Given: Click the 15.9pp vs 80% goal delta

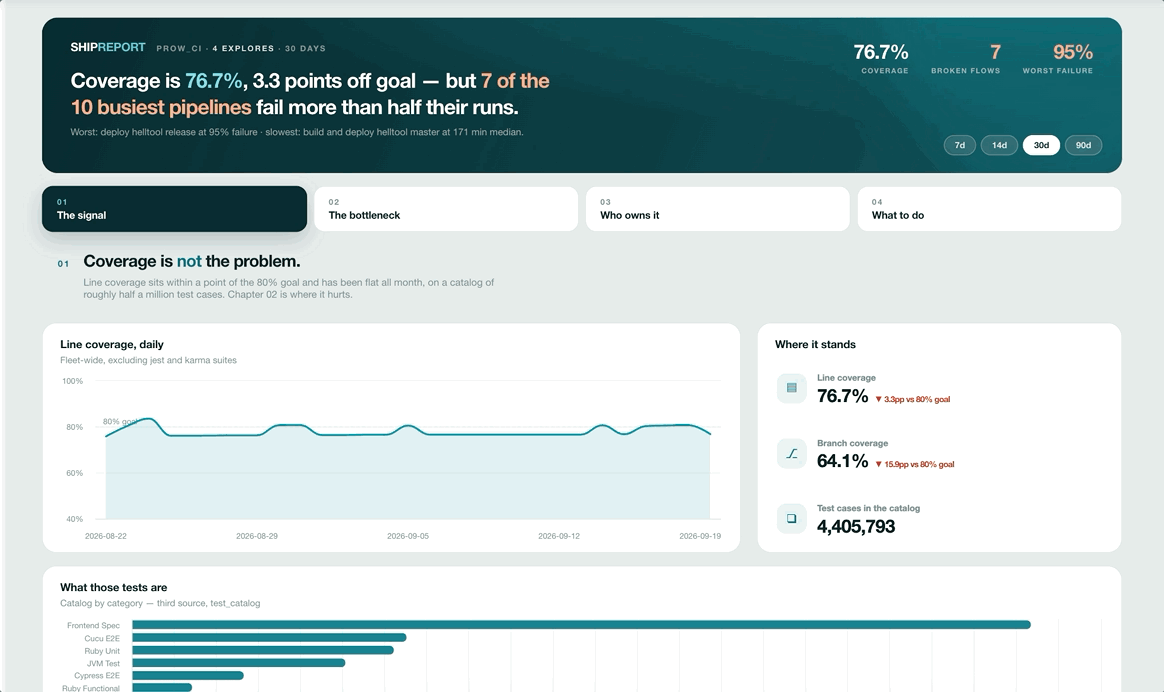Looking at the screenshot, I should point(915,465).
